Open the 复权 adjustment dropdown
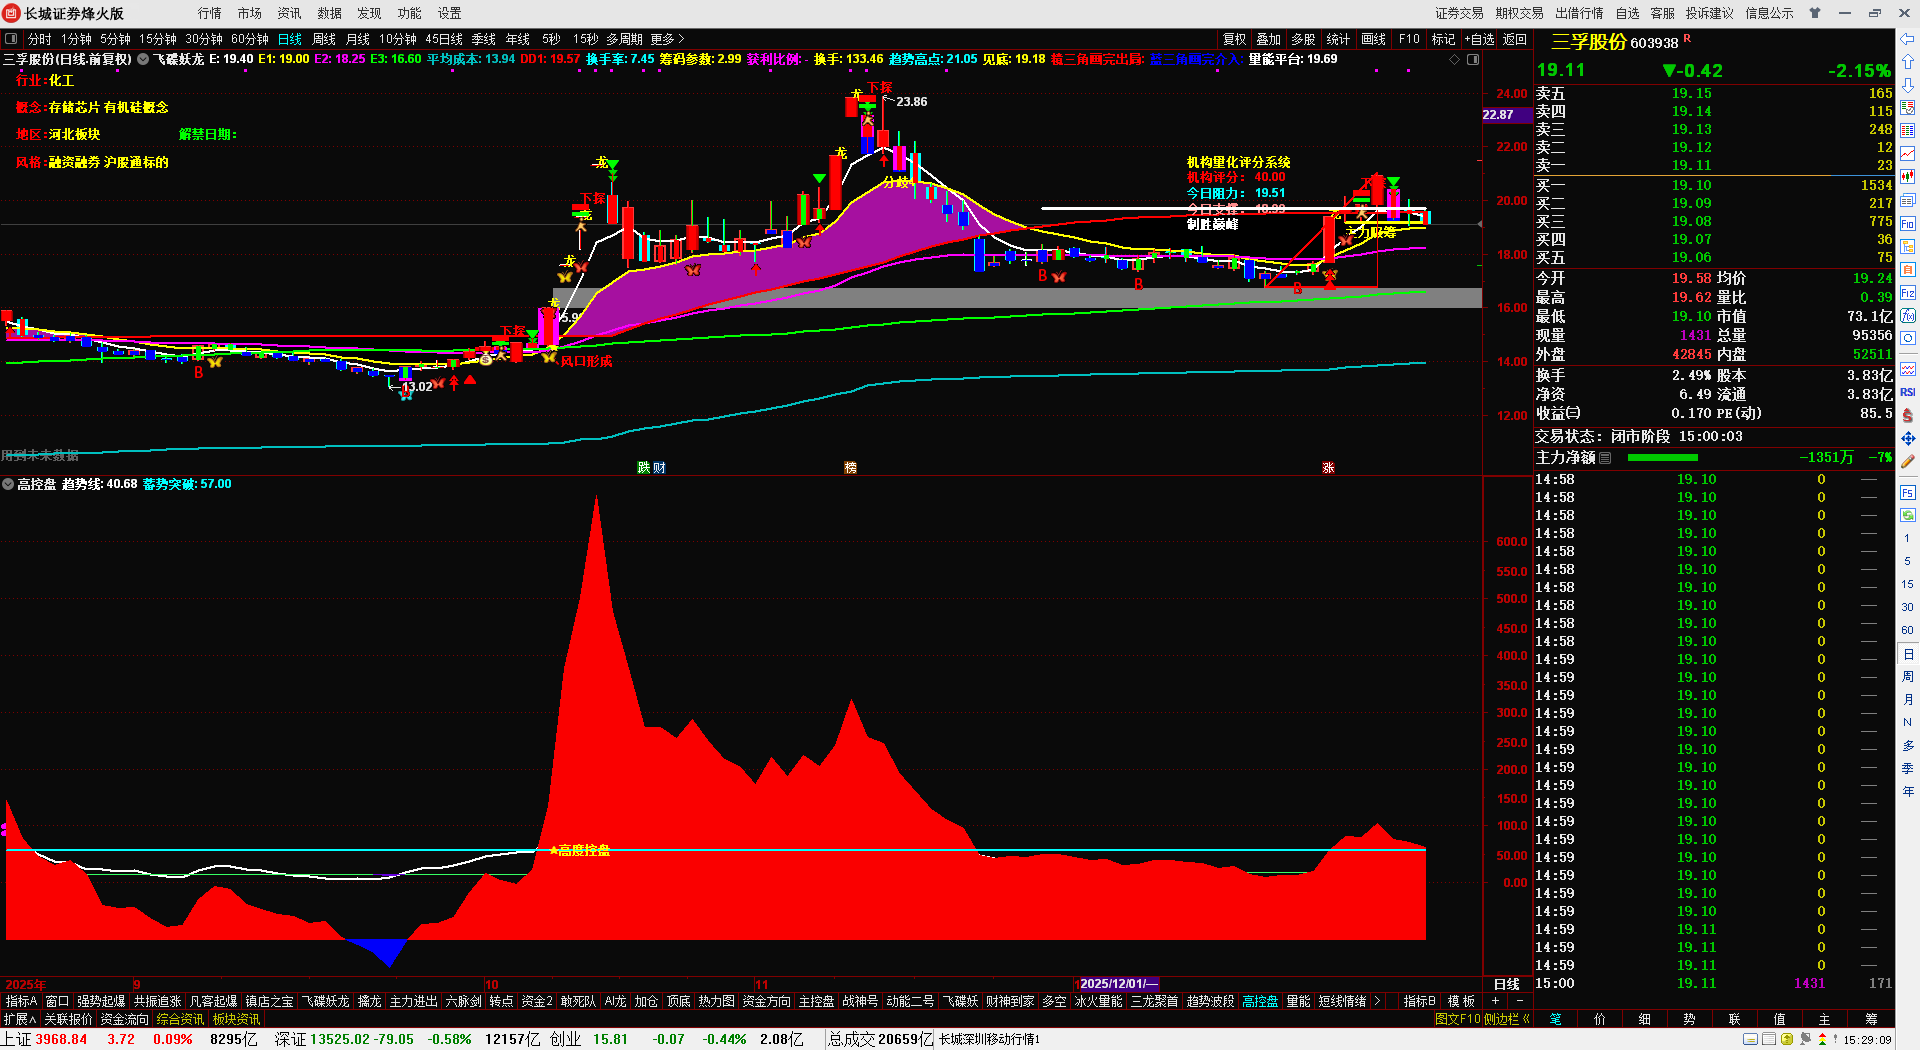Image resolution: width=1920 pixels, height=1050 pixels. (x=1235, y=39)
